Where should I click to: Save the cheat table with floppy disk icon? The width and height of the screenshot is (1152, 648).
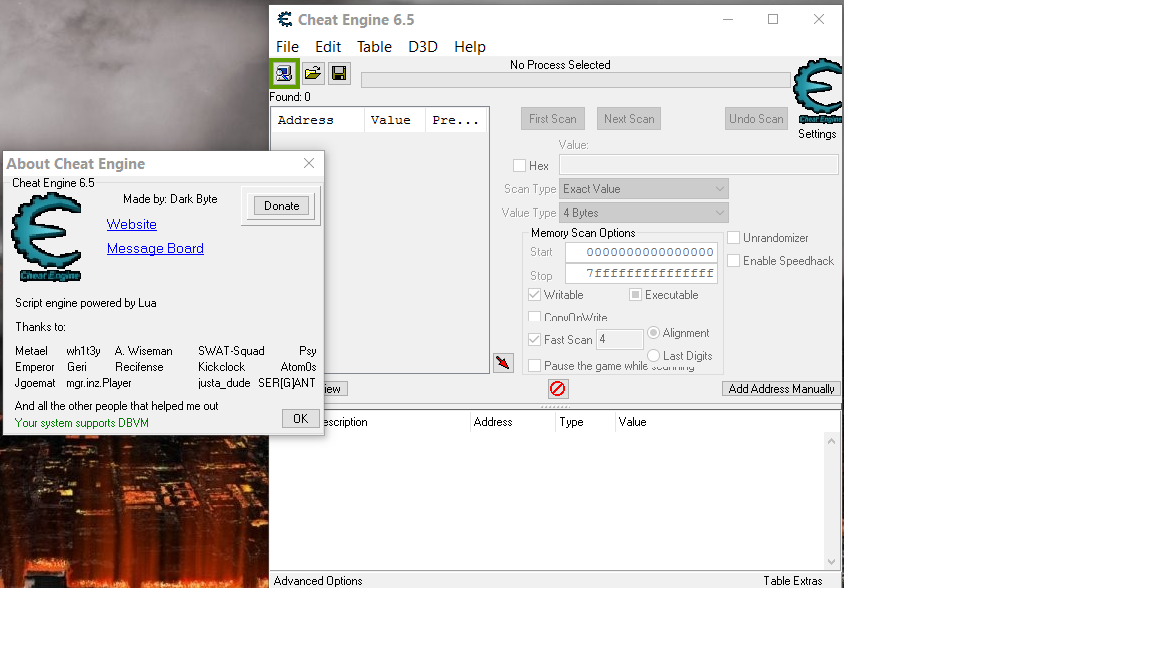pos(339,73)
